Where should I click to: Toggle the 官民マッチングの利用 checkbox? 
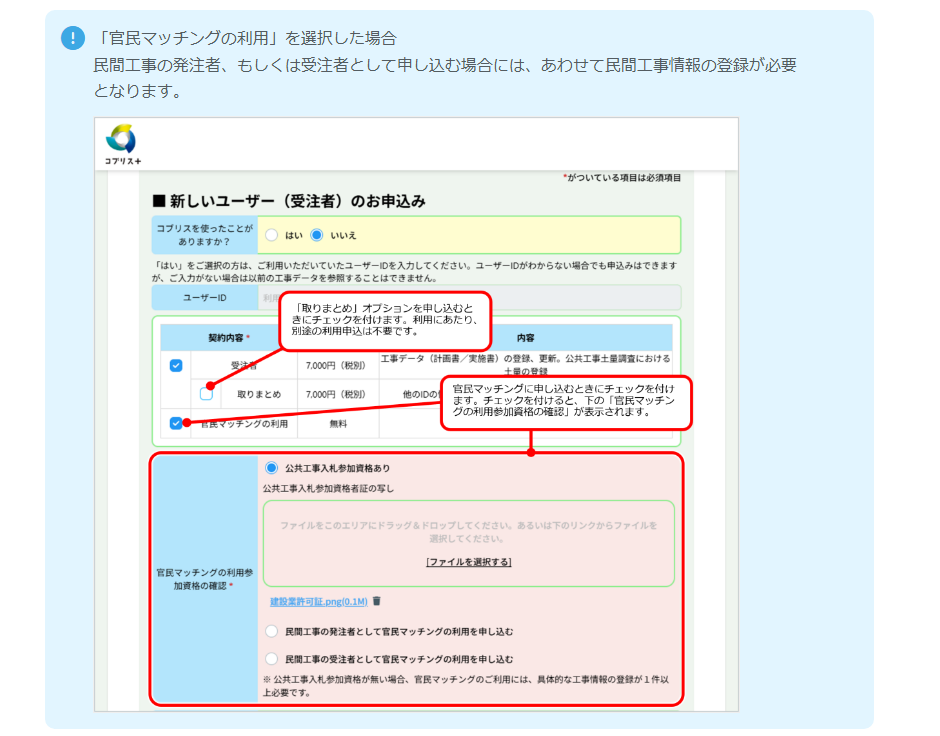coord(176,423)
